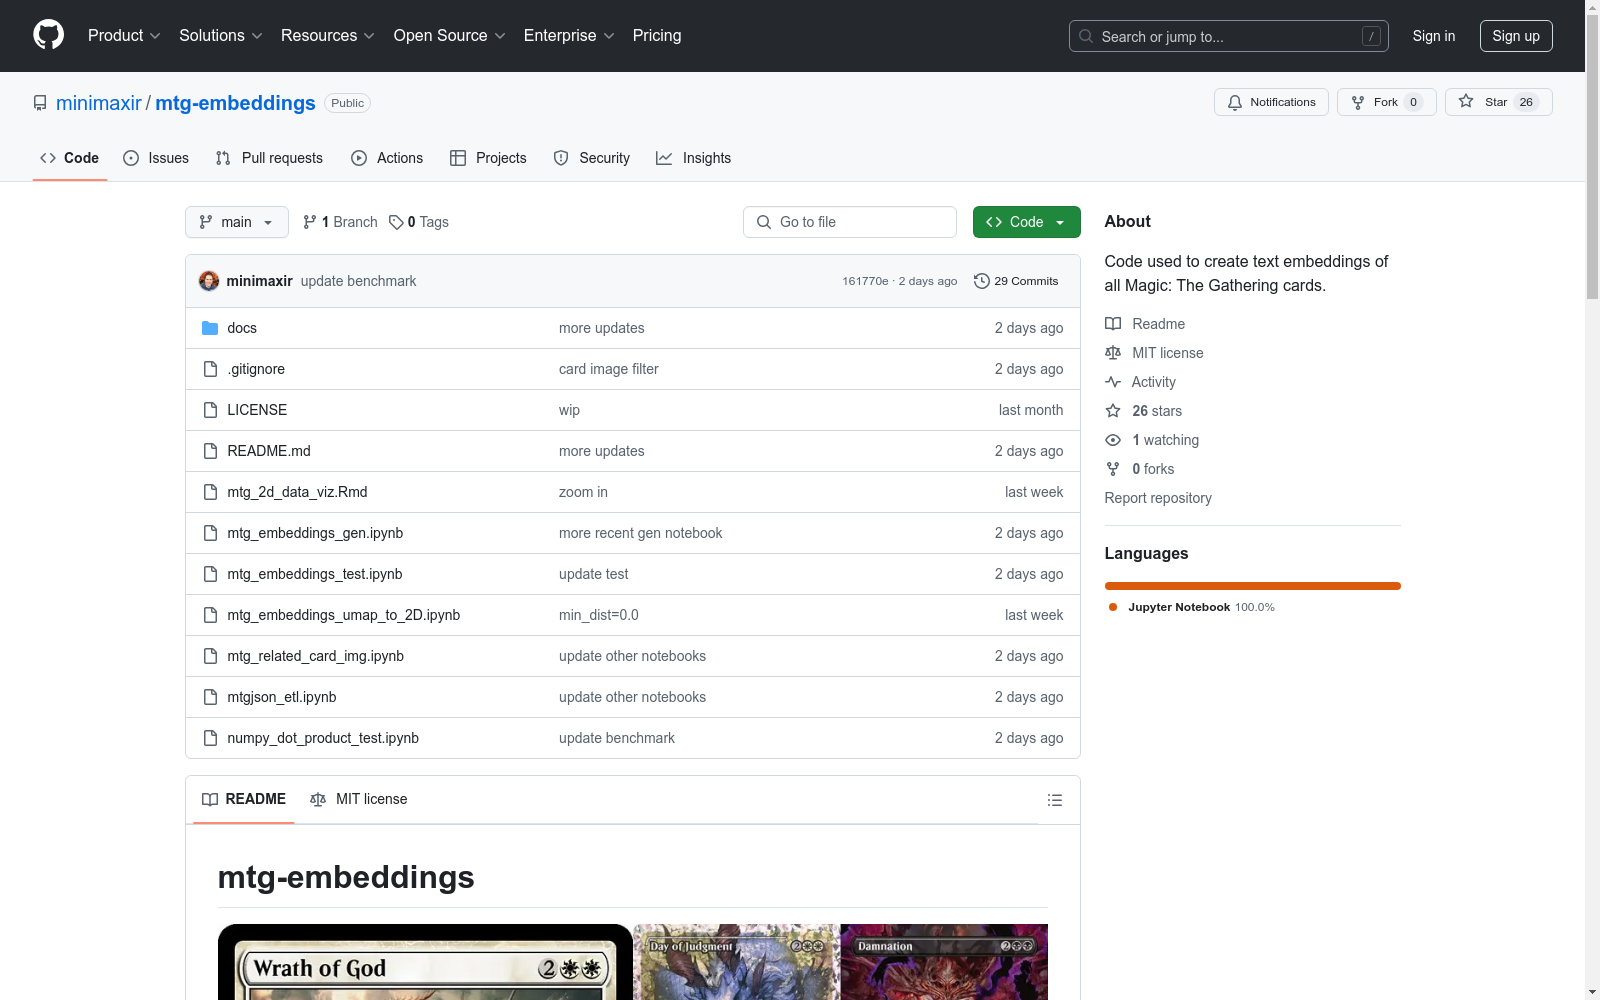Click the mtgjson_etl.ipynb file icon
Screen dimensions: 1600x1000
[x=210, y=697]
